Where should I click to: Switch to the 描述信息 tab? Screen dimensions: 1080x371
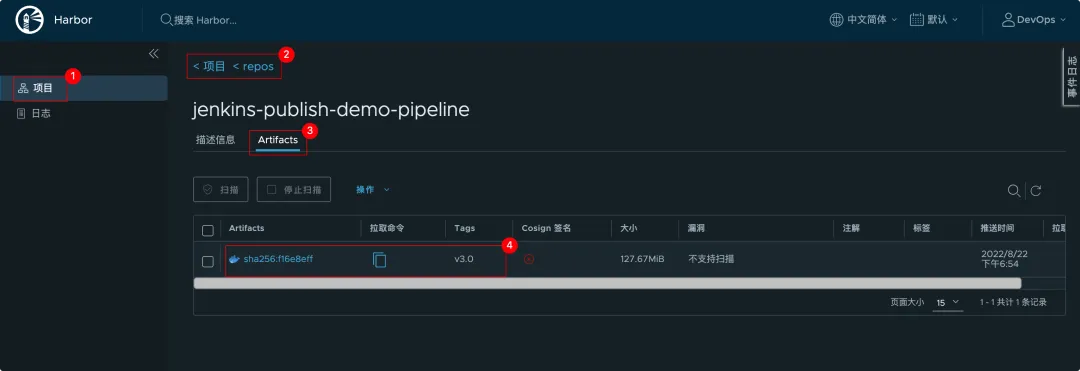point(215,140)
